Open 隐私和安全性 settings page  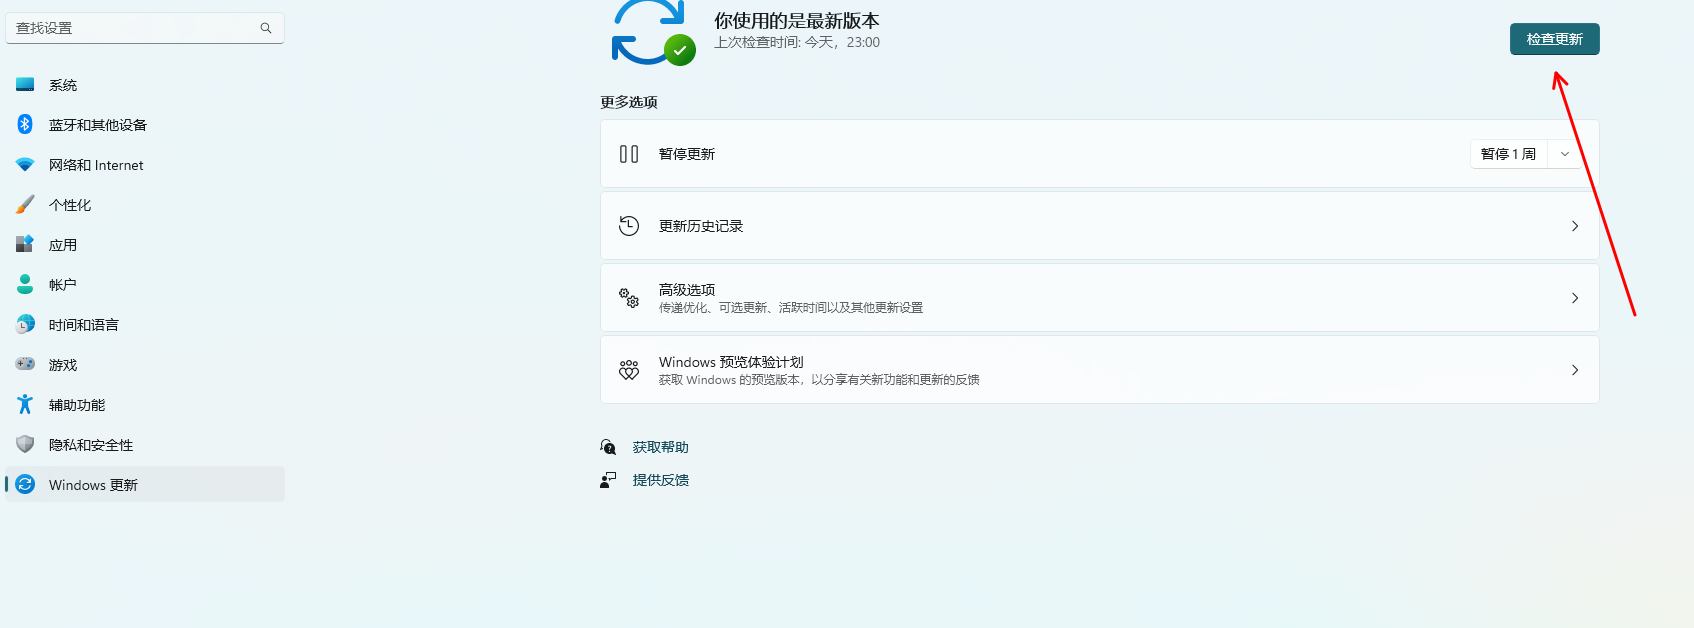click(145, 445)
